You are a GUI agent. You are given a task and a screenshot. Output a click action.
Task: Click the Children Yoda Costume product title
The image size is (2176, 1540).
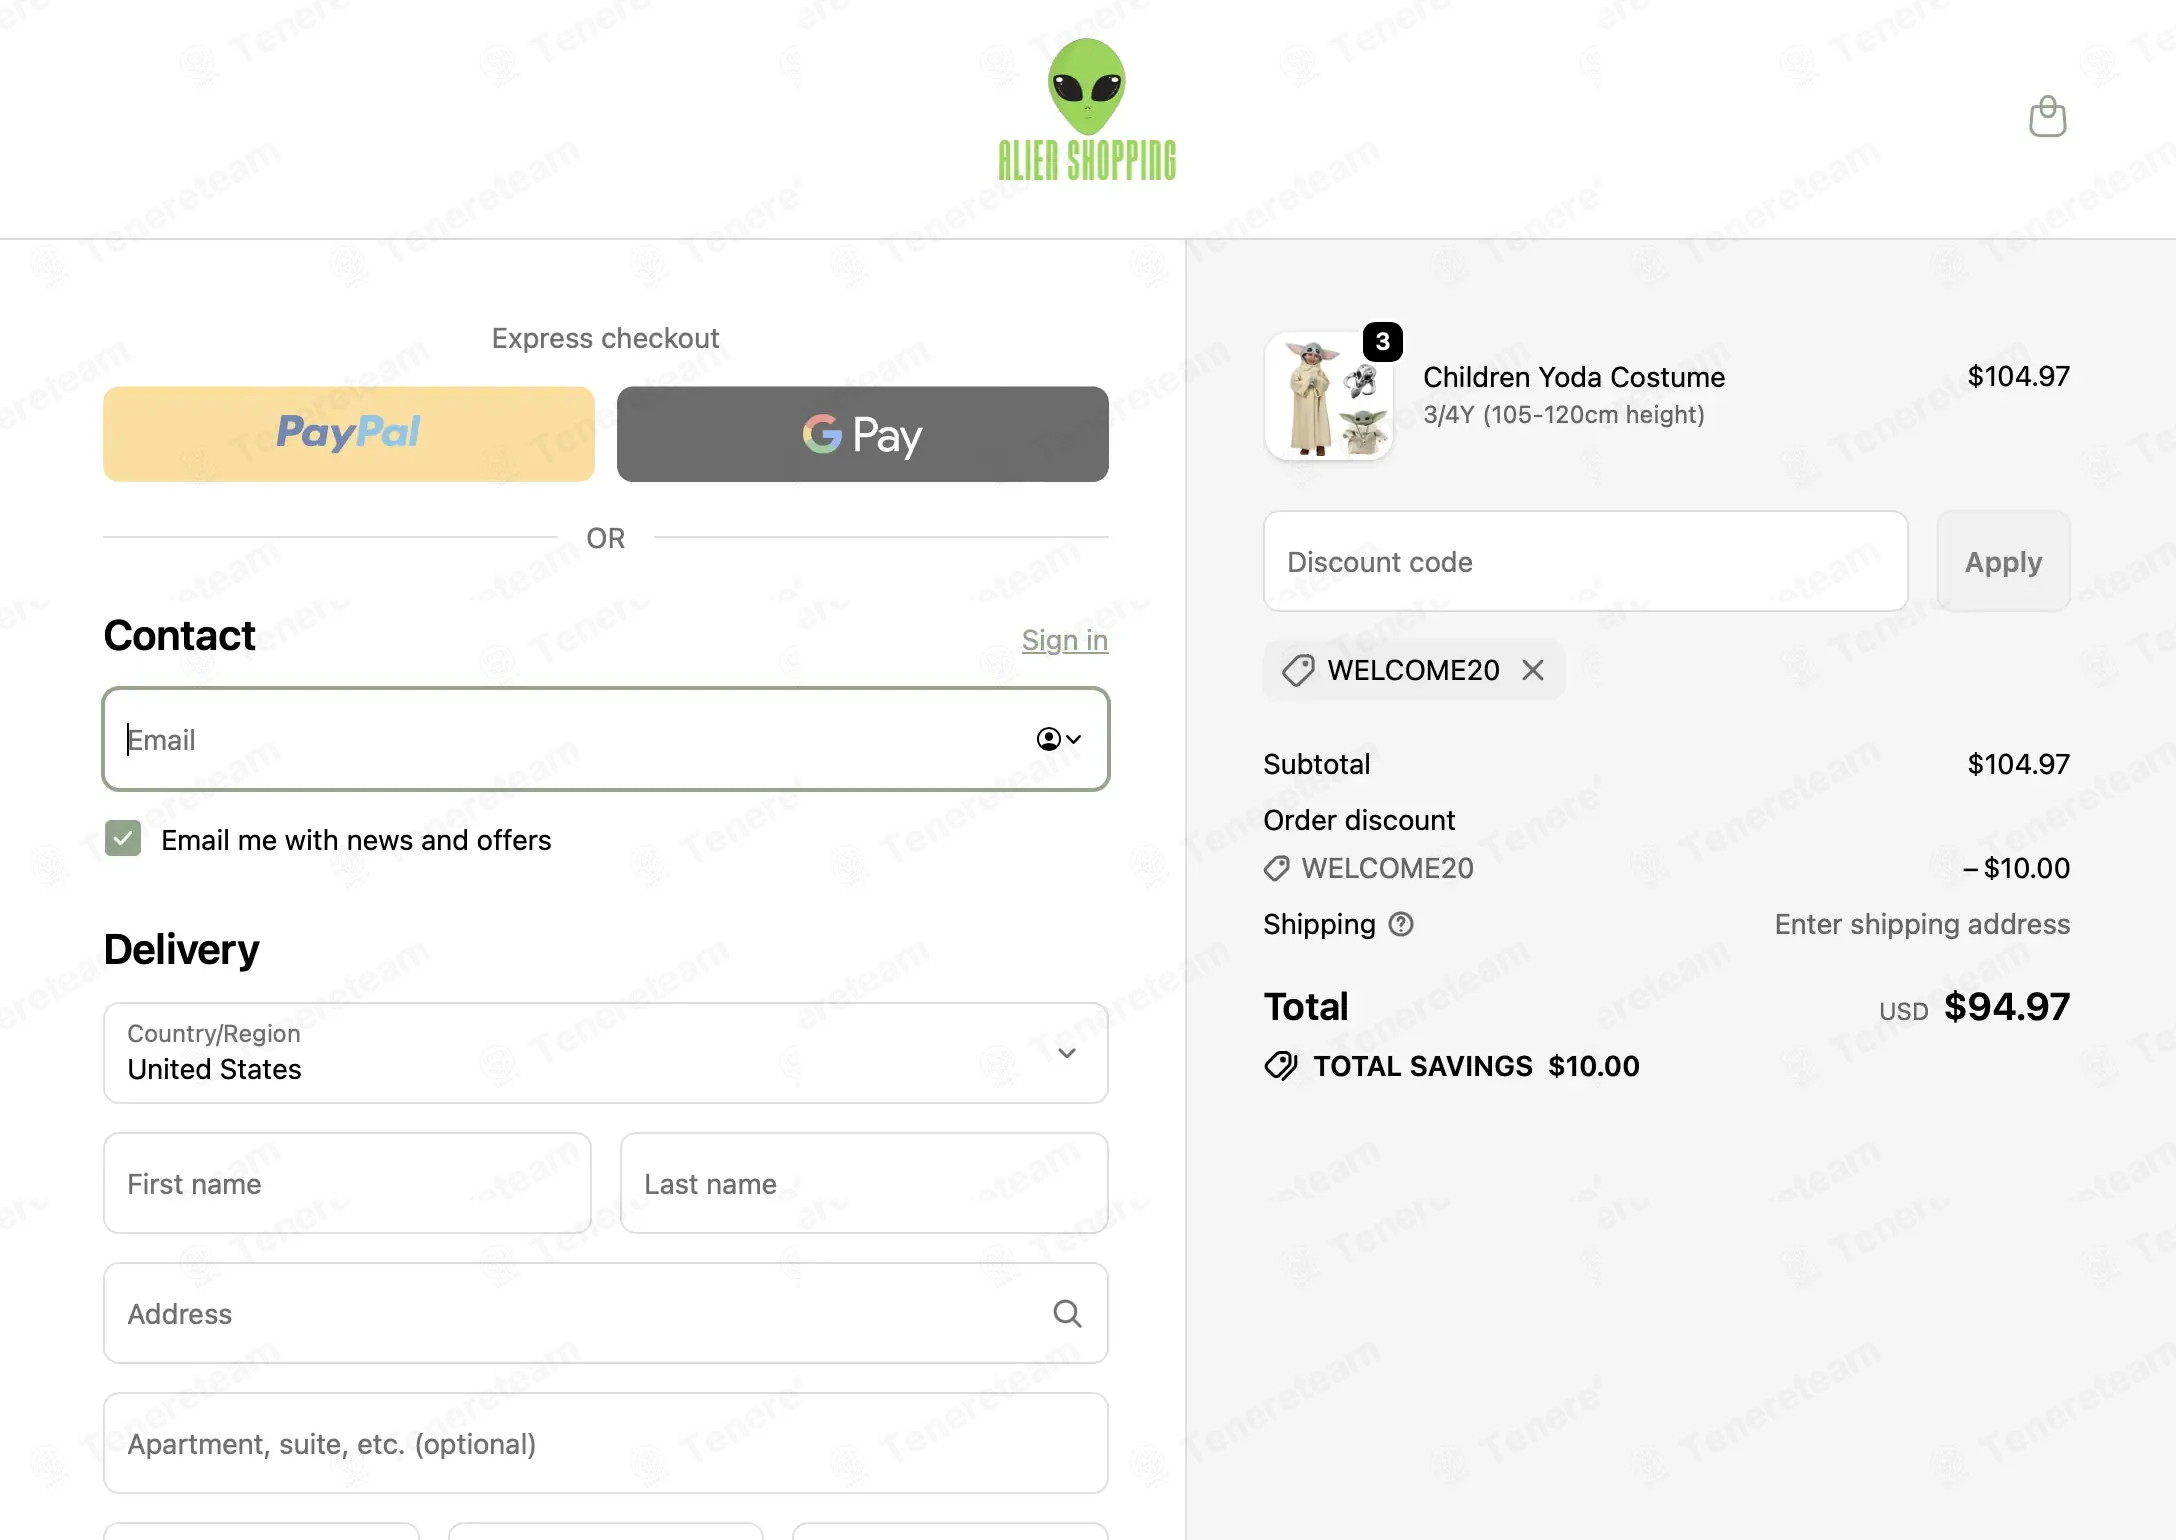point(1574,377)
